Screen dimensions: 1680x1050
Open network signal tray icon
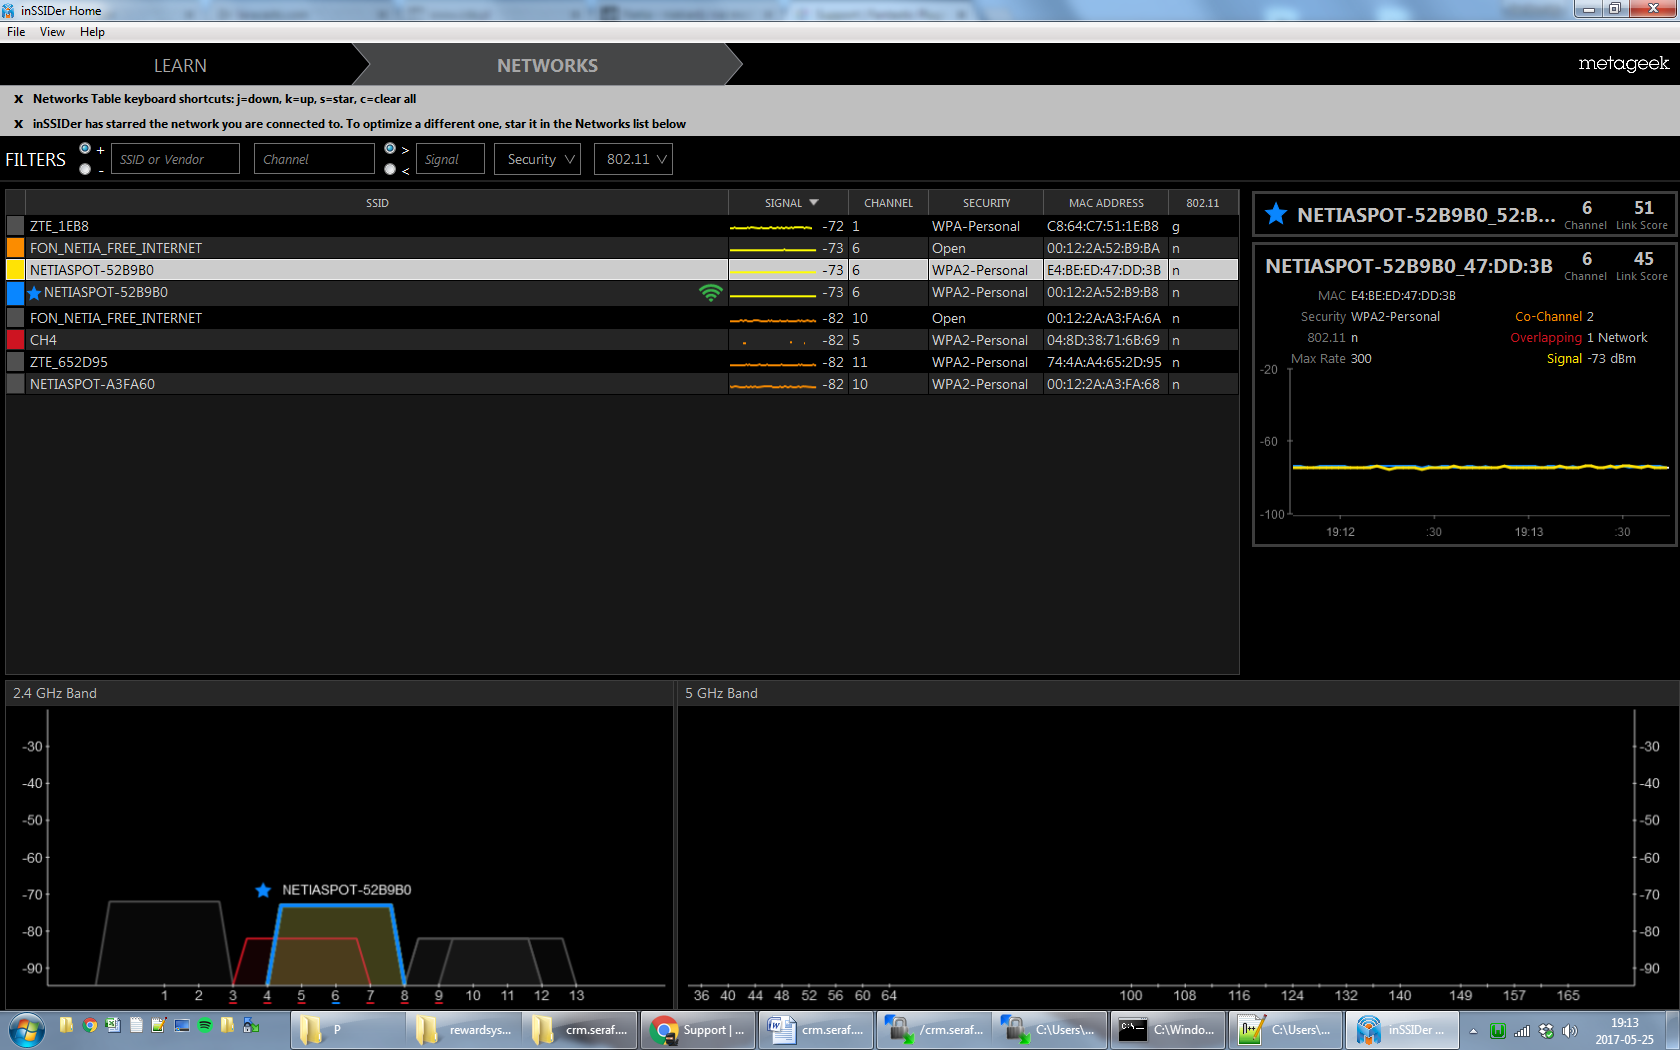1522,1031
